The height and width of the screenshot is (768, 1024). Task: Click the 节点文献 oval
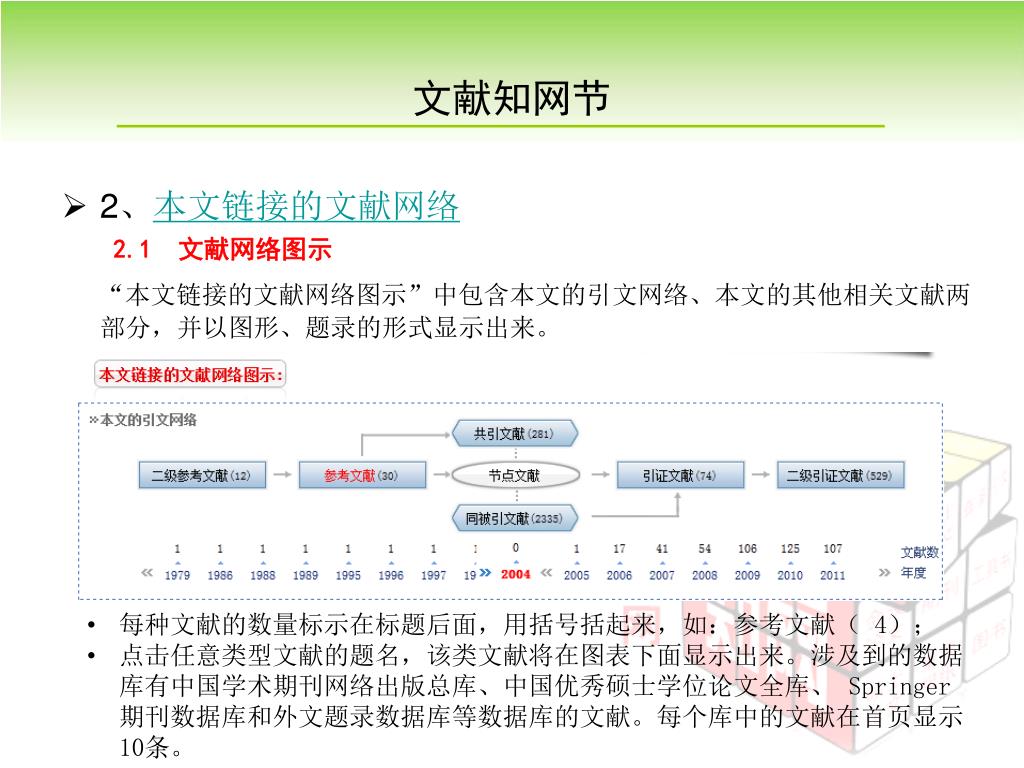515,475
